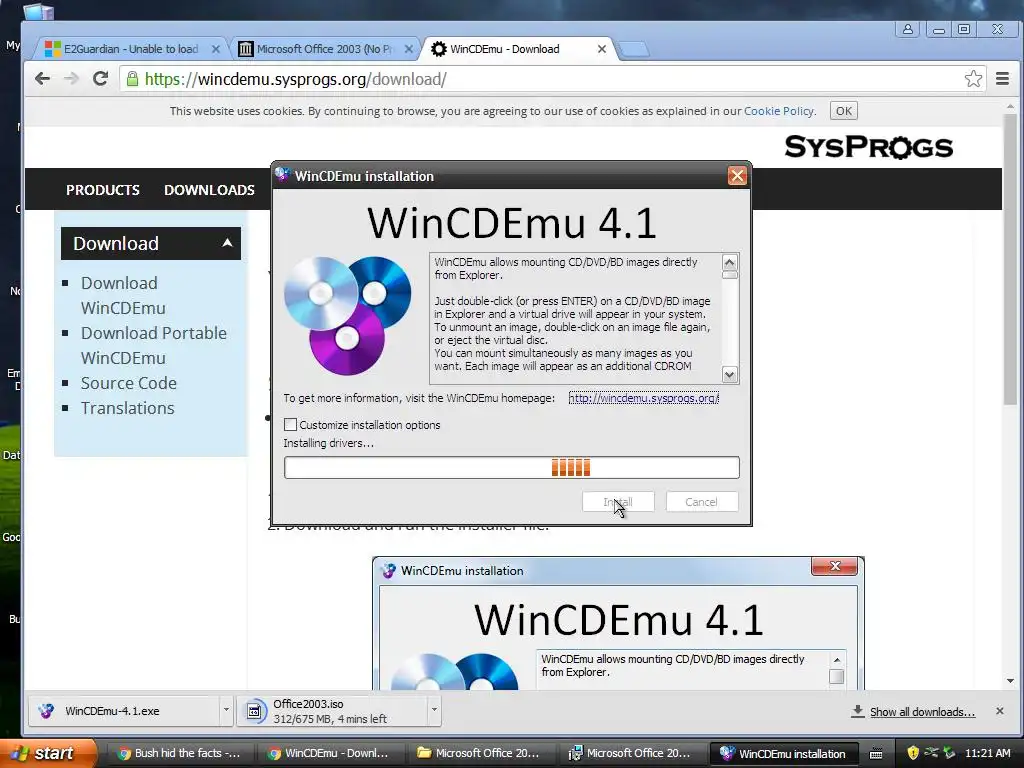1024x768 pixels.
Task: Open the Translations link
Action: click(x=127, y=408)
